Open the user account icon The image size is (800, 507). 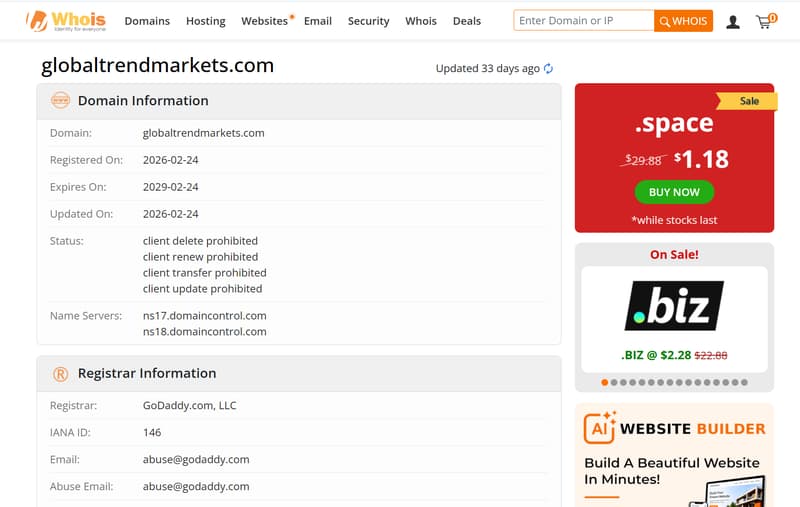coord(733,21)
